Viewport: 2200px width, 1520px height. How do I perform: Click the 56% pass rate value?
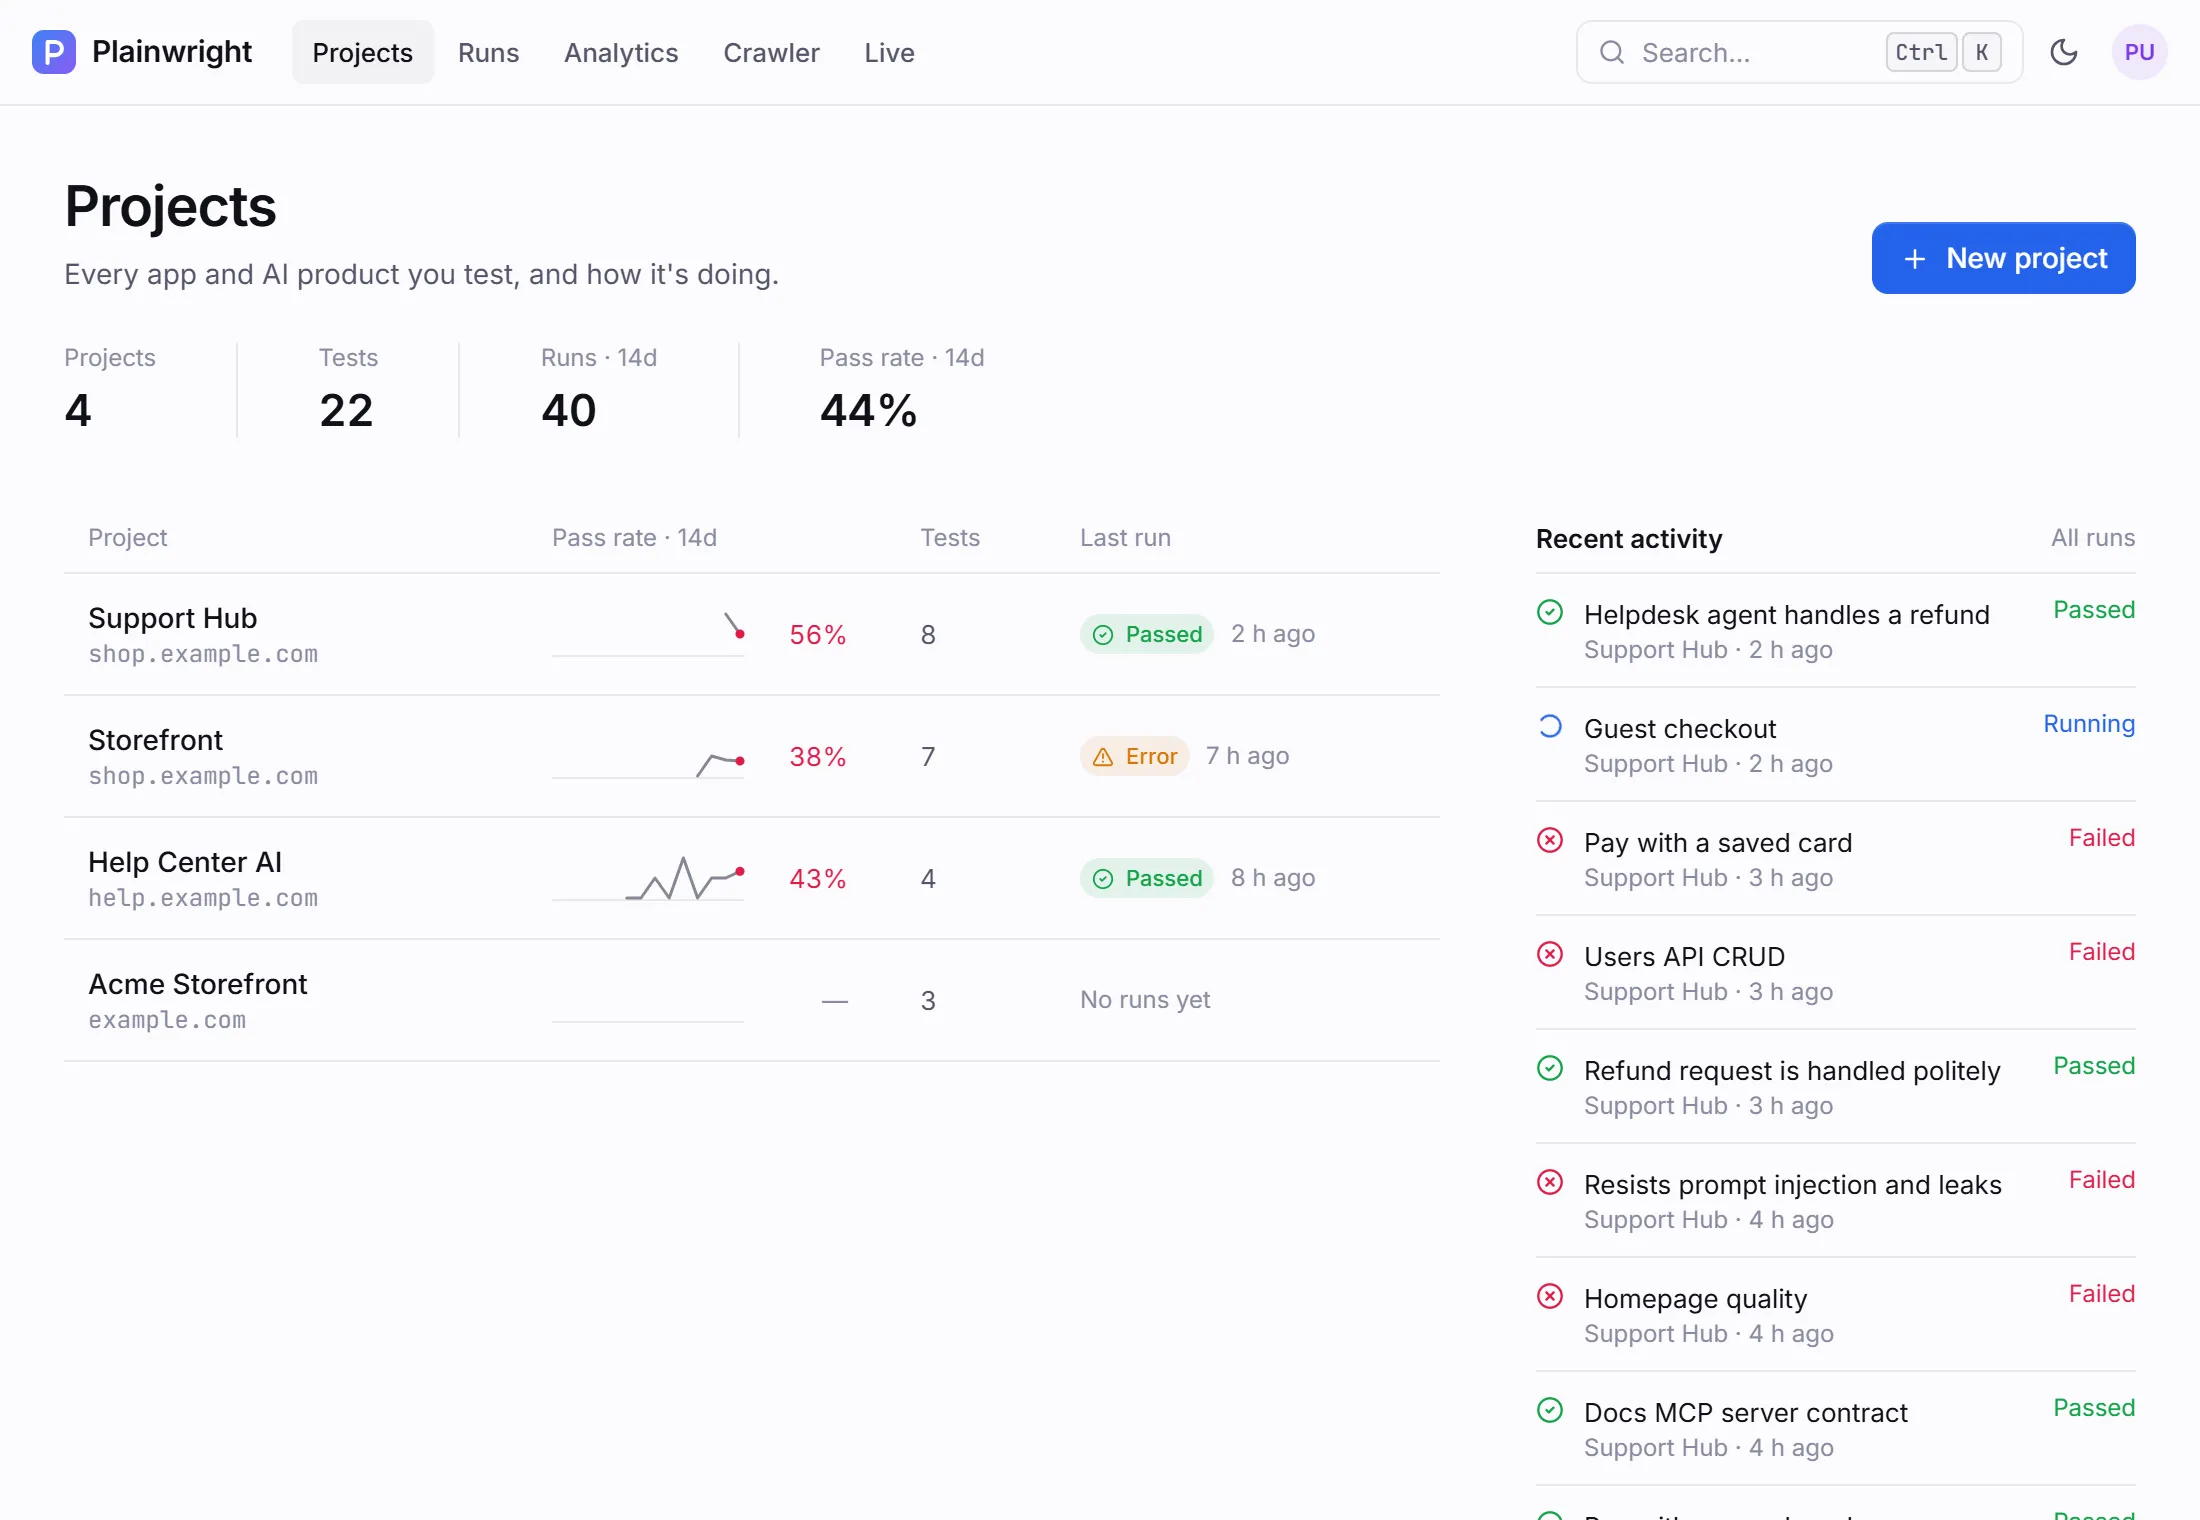click(x=817, y=635)
